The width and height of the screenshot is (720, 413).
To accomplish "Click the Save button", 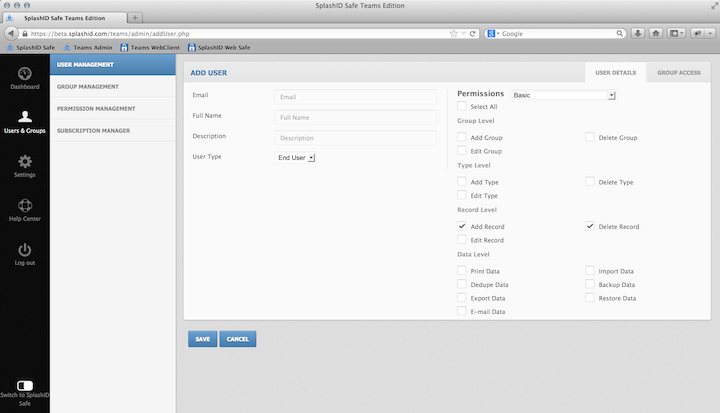I will pyautogui.click(x=202, y=339).
